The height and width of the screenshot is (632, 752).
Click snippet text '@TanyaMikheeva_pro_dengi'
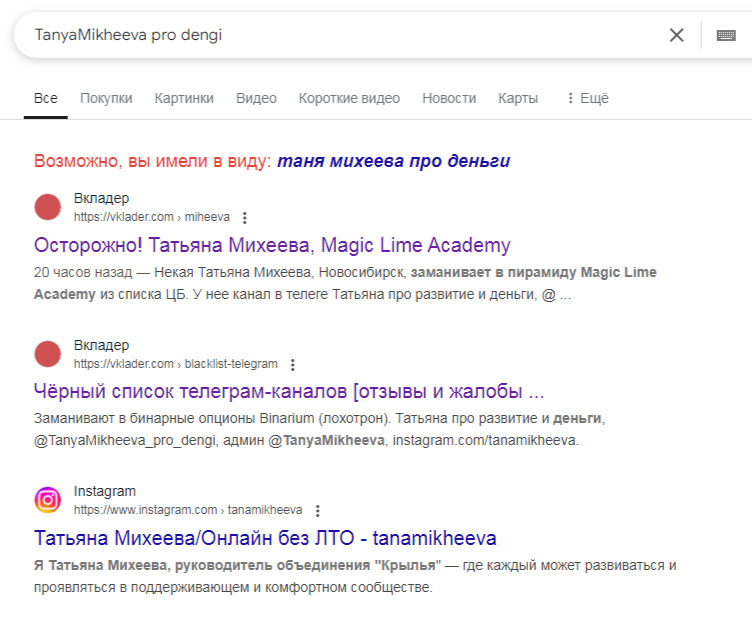click(124, 440)
